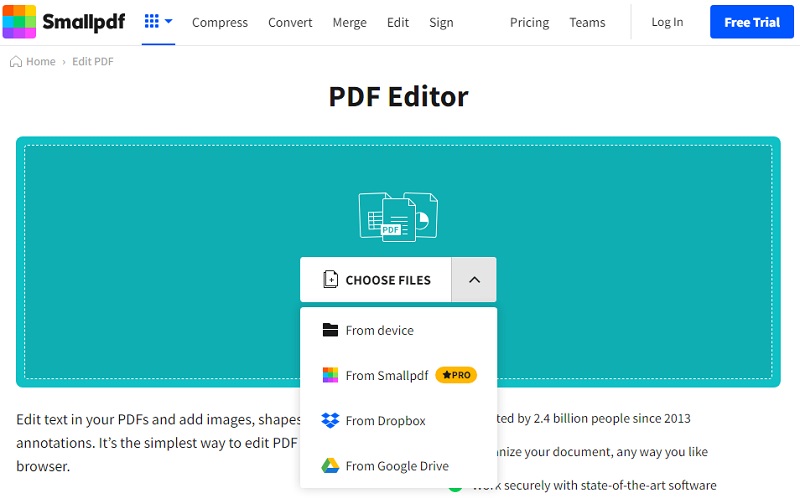800x498 pixels.
Task: Click the Google Drive logo icon
Action: coord(330,465)
